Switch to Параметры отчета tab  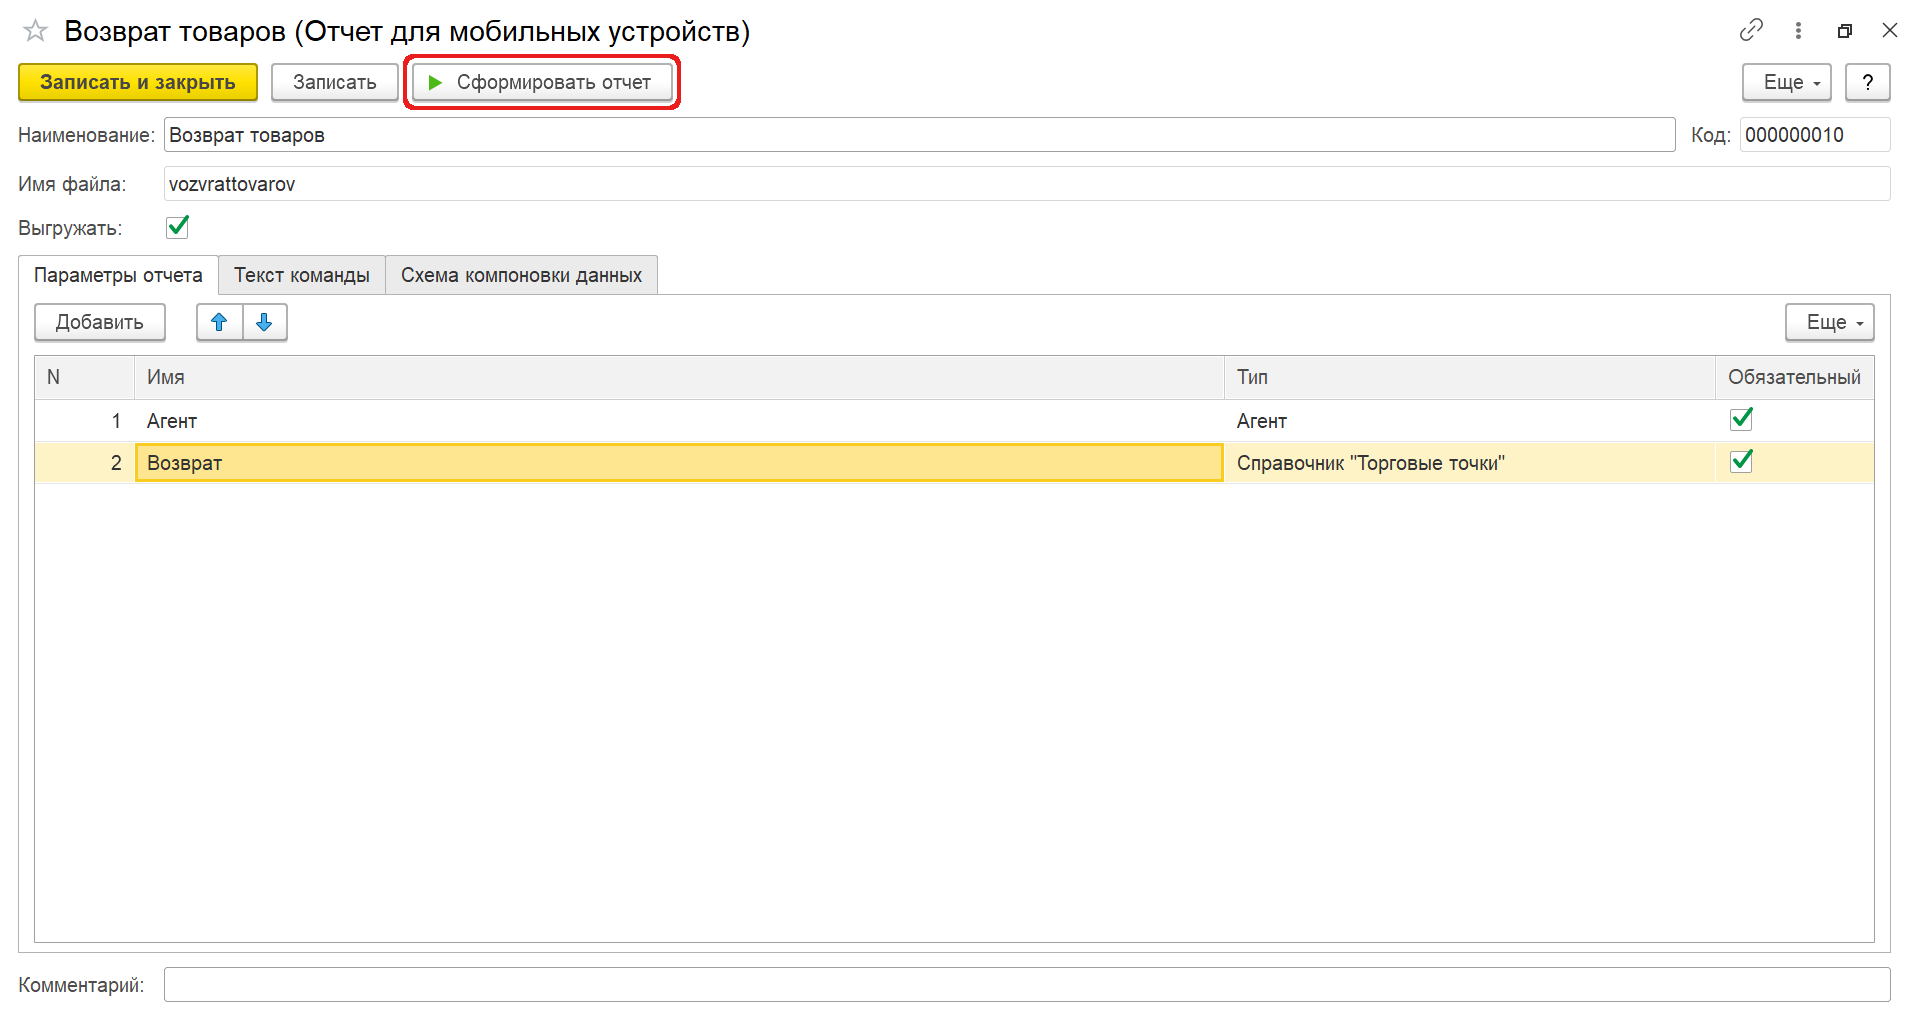coord(118,275)
